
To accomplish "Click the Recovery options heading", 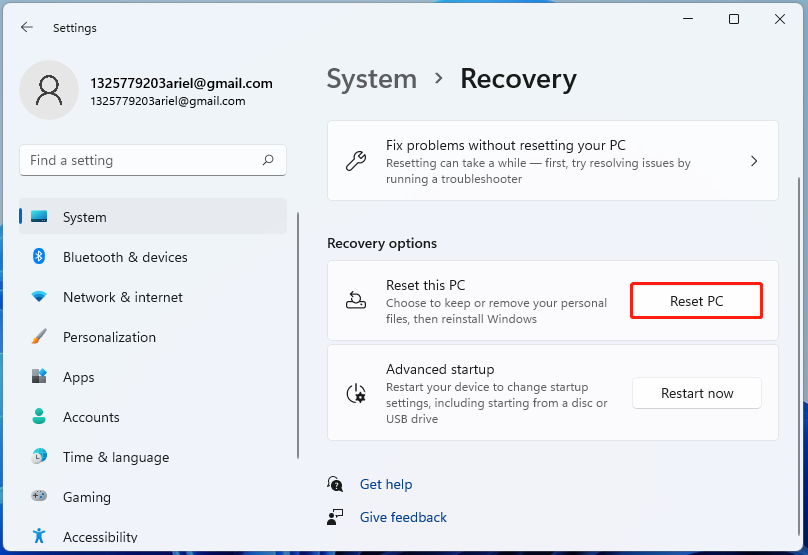I will pos(382,243).
